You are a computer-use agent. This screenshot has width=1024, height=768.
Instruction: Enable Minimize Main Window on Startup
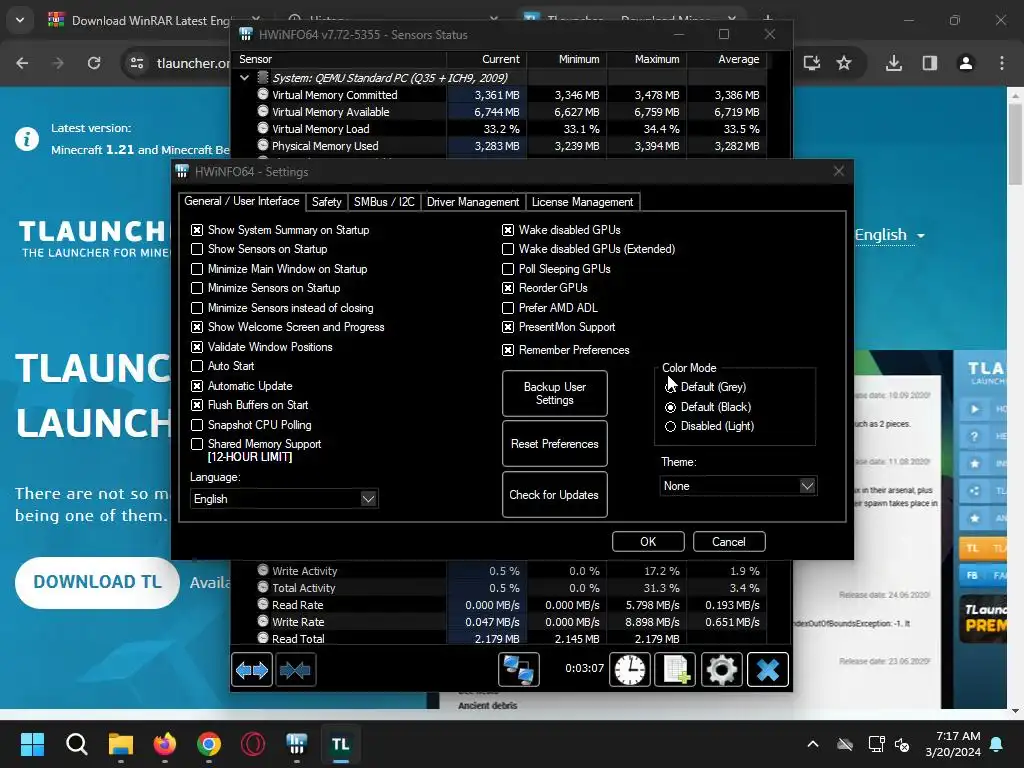pyautogui.click(x=197, y=269)
